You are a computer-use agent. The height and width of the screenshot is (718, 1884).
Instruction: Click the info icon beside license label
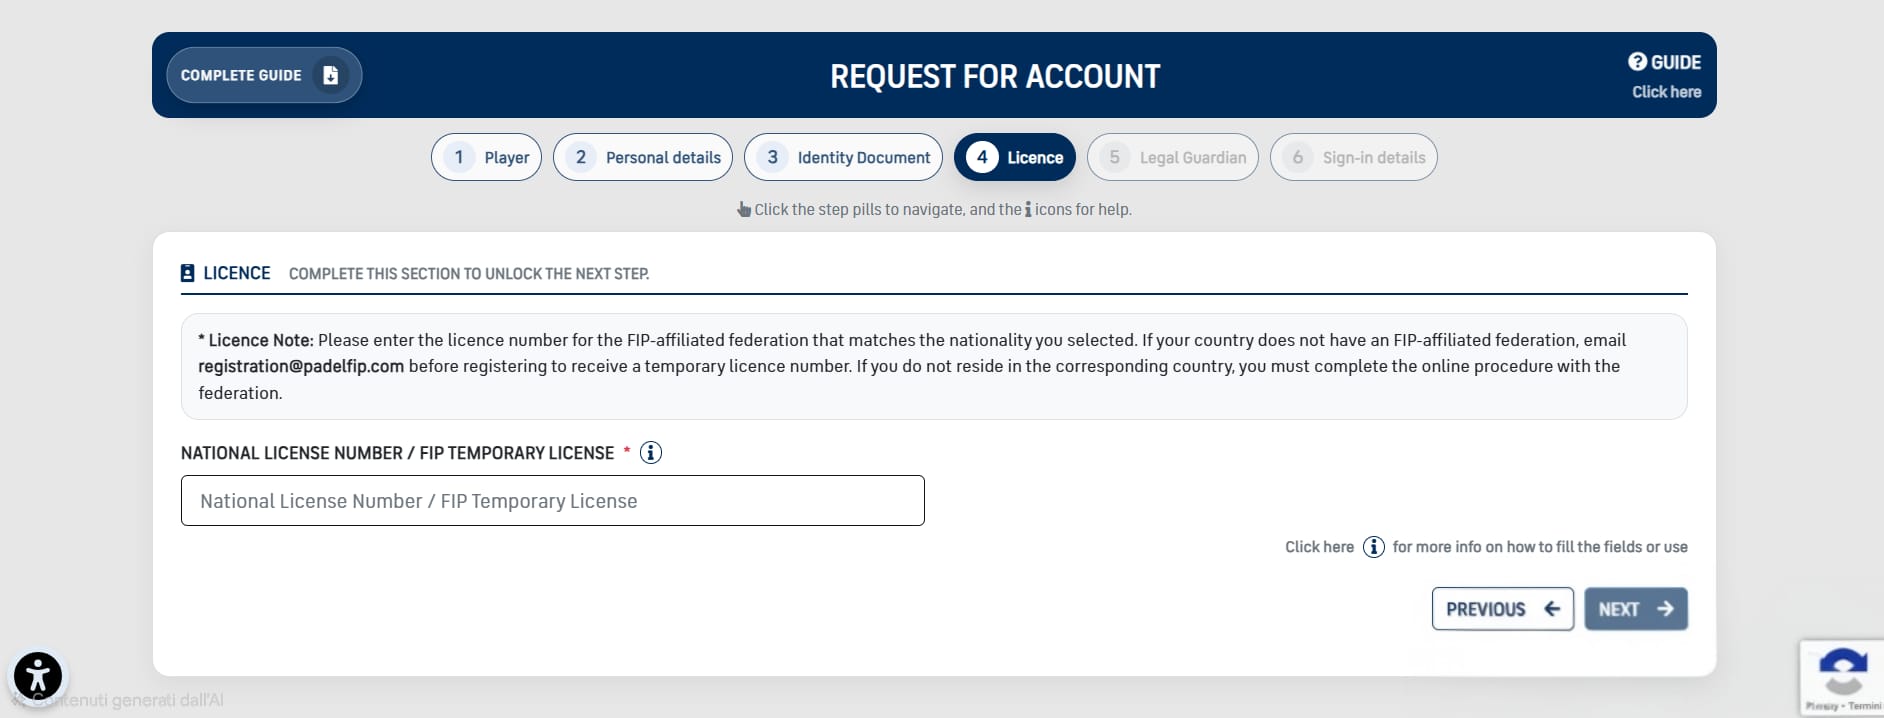651,453
